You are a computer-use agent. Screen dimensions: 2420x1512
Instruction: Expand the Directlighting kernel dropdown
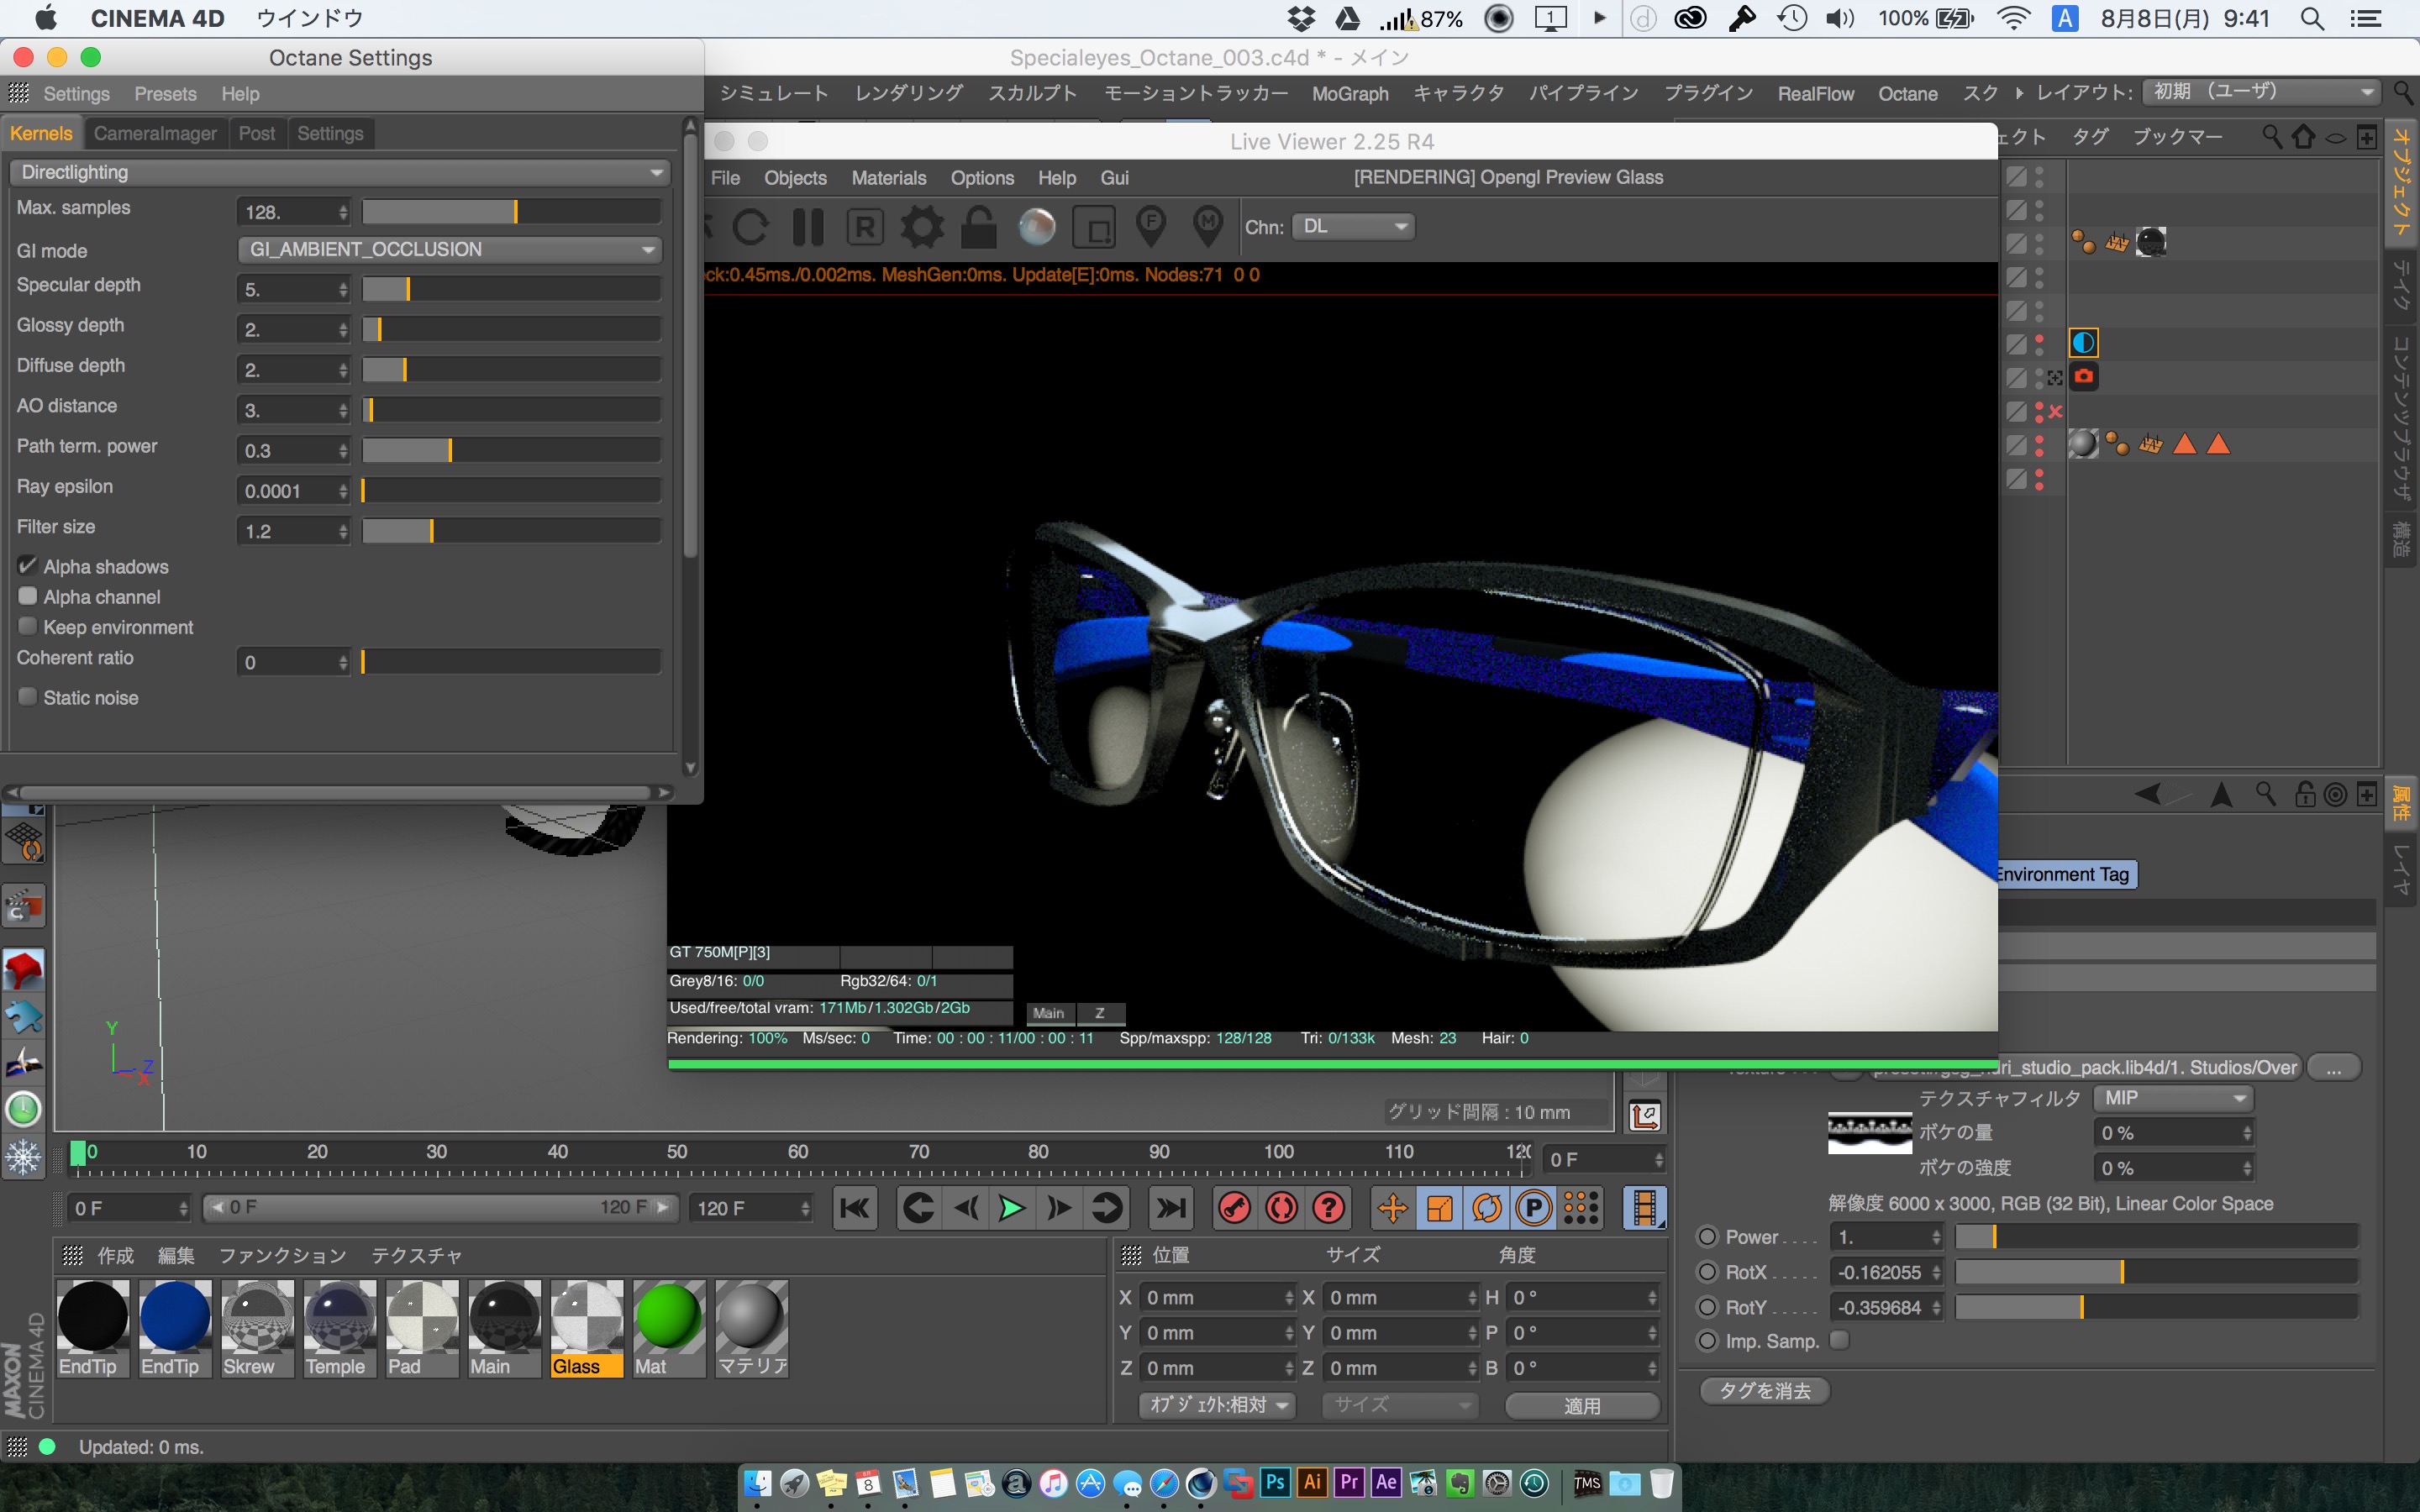coord(340,172)
